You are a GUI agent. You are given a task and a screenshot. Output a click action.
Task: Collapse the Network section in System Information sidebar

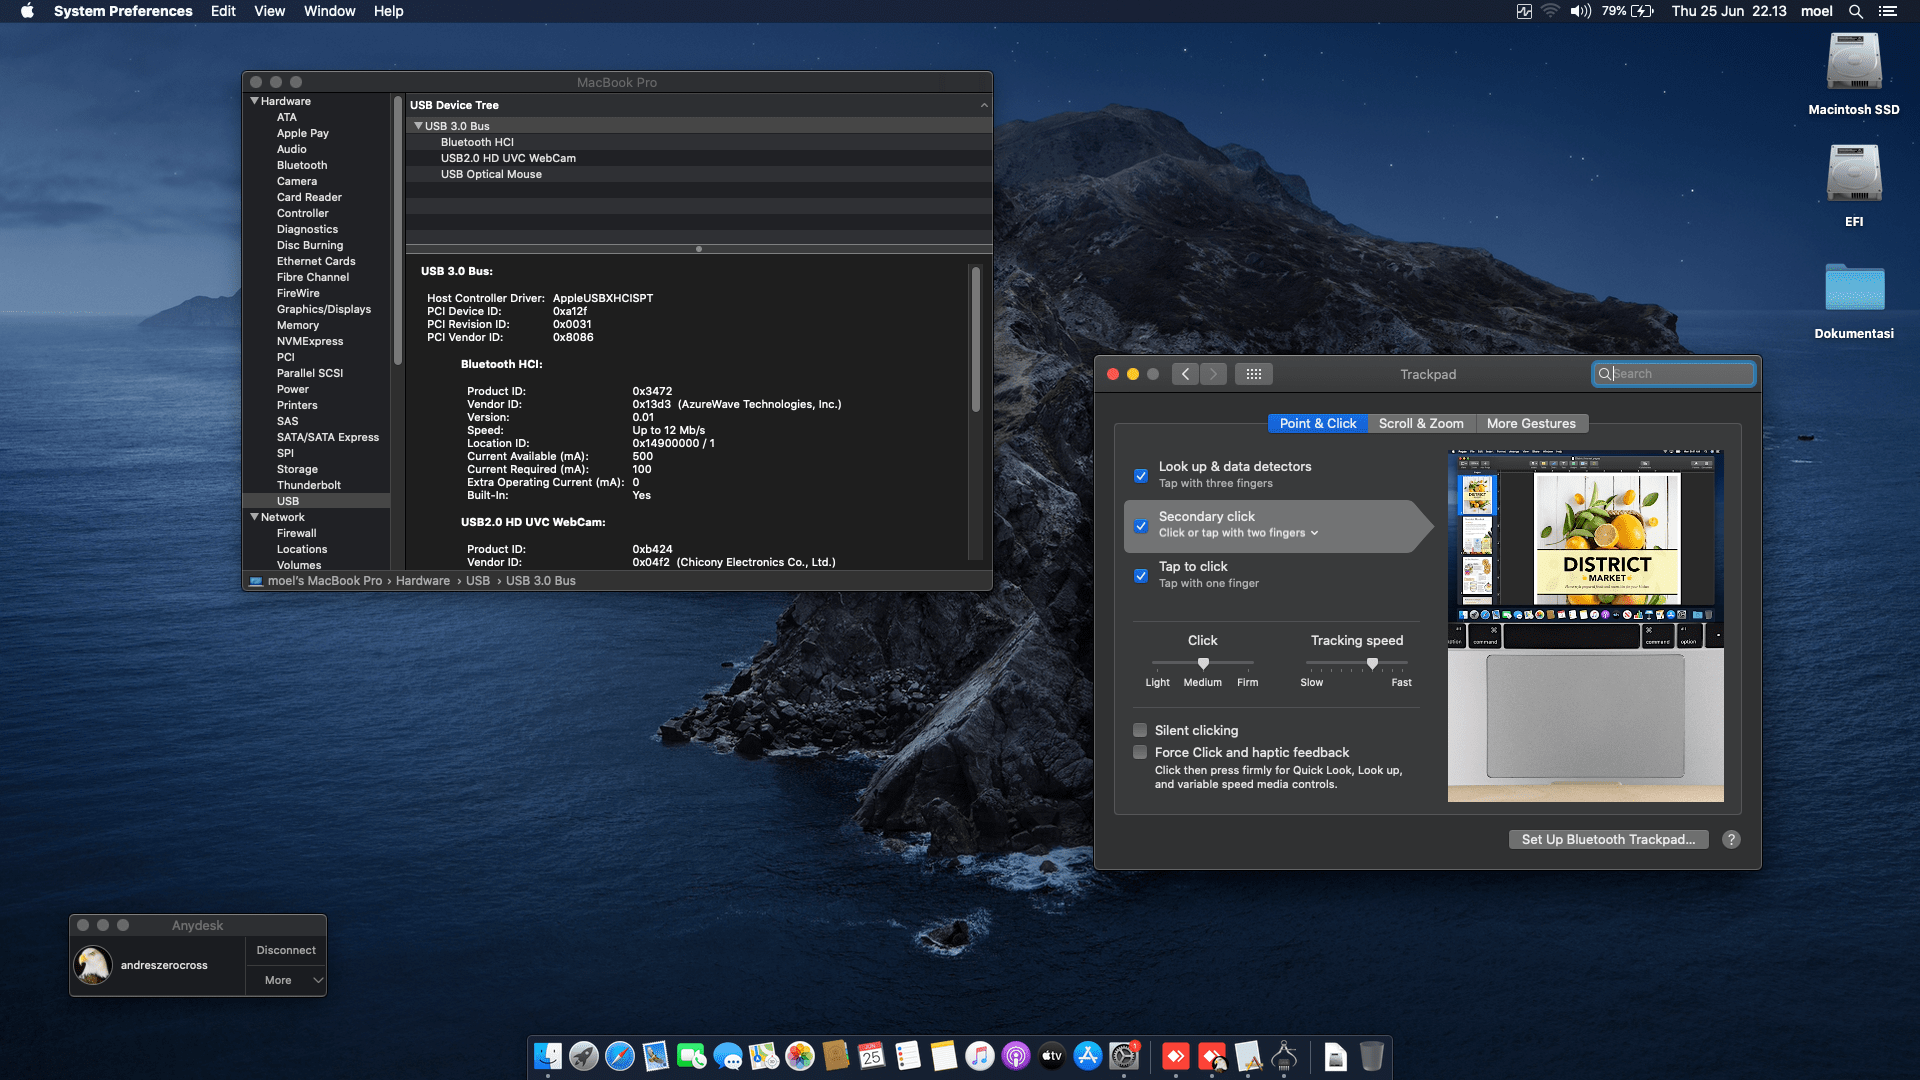[255, 517]
